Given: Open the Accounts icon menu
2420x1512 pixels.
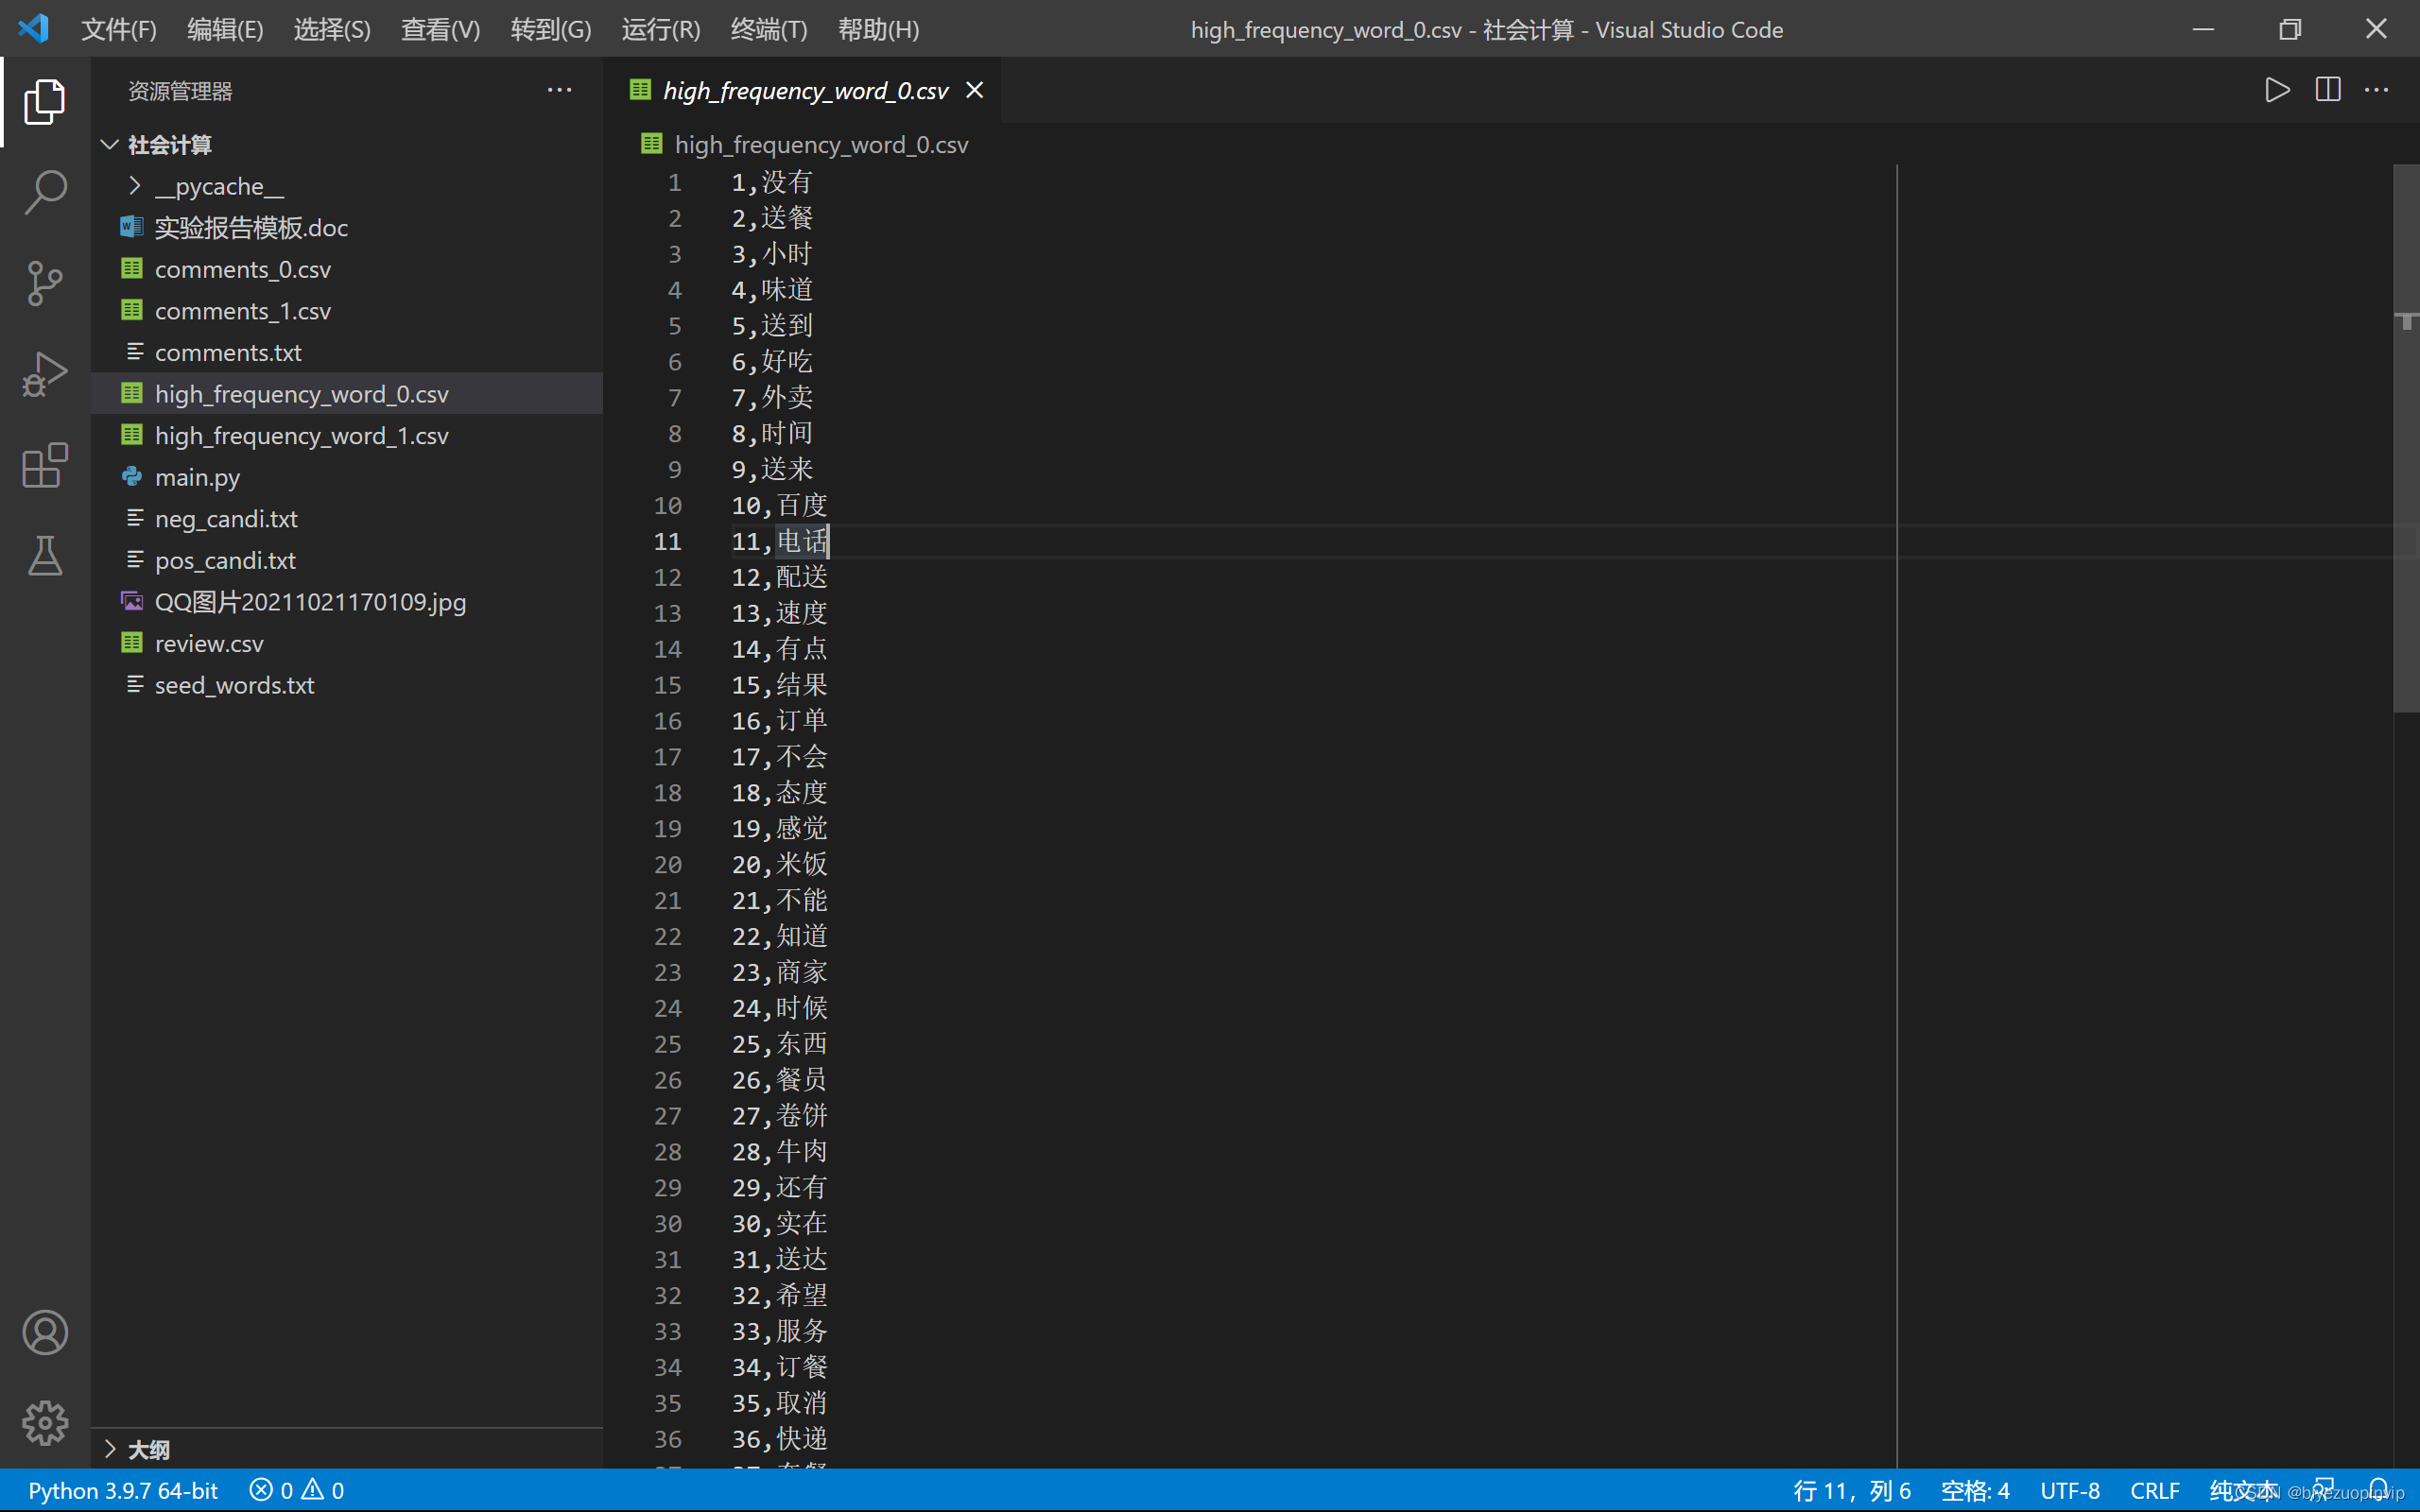Looking at the screenshot, I should [45, 1332].
